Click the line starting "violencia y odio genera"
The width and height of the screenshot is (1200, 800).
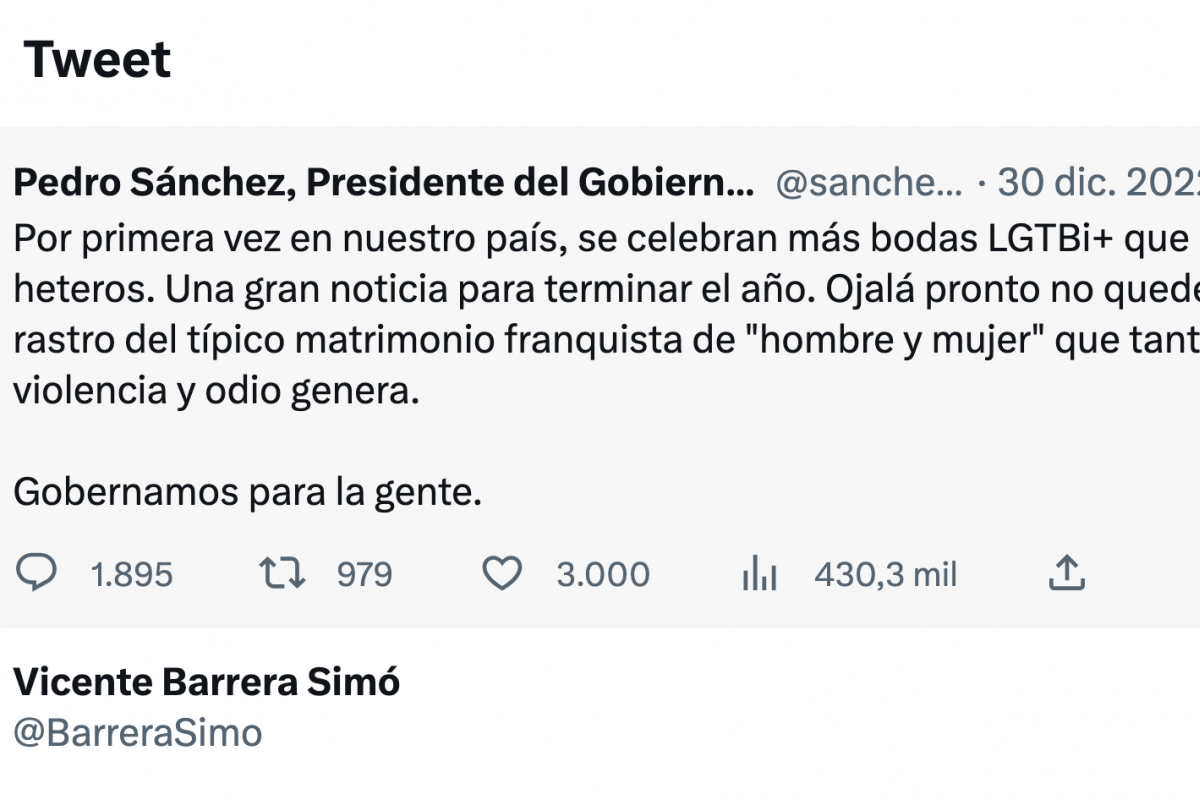coord(212,391)
